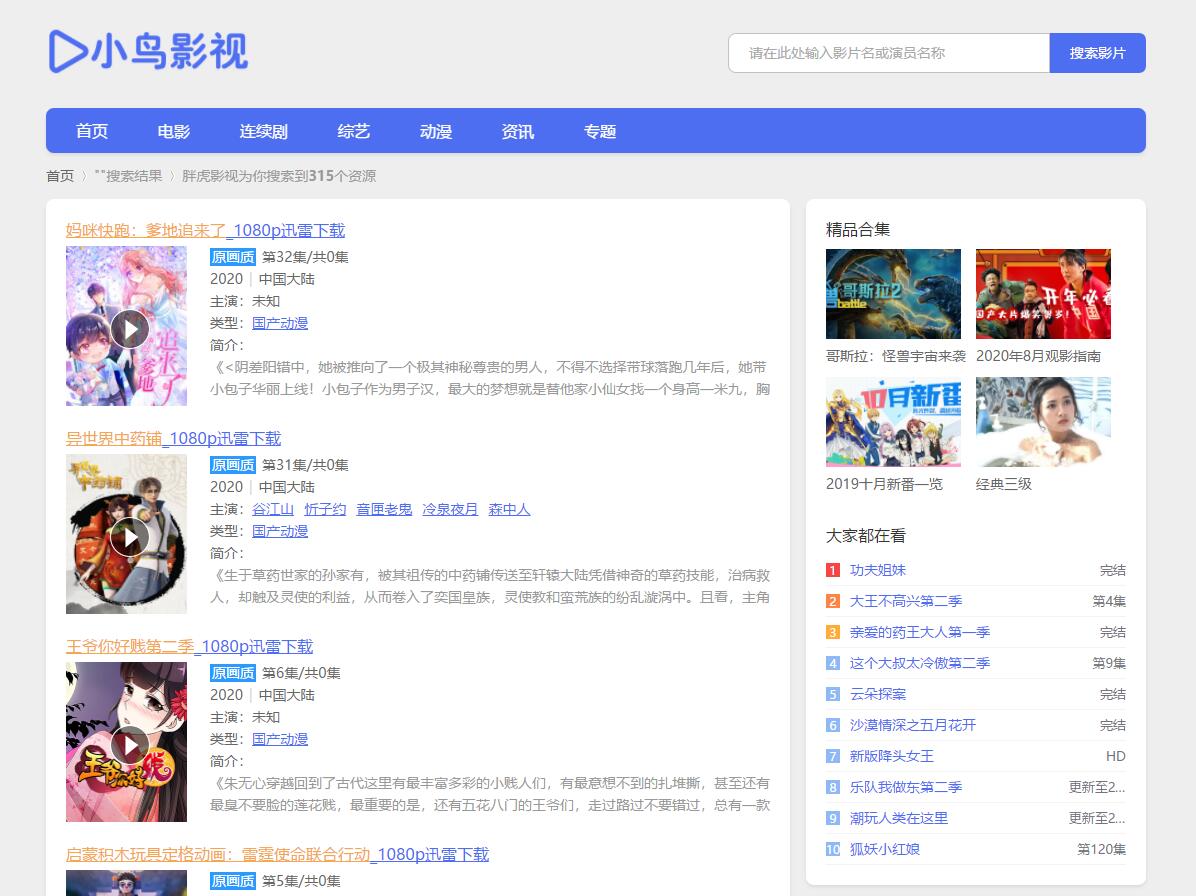
Task: Click the actor link 谷江山
Action: [x=273, y=509]
